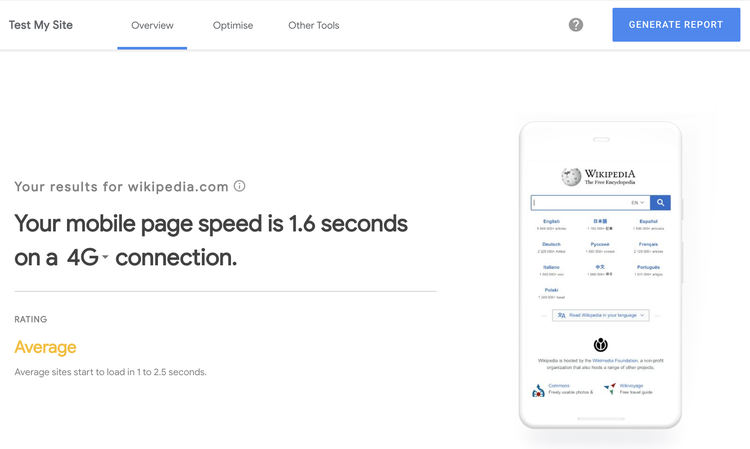750x449 pixels.
Task: Open the 4G connection dropdown
Action: pos(88,258)
